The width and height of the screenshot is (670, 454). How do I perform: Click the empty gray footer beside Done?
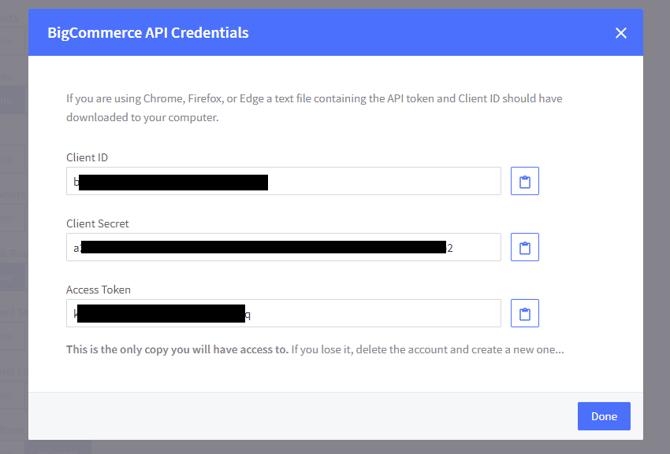pyautogui.click(x=300, y=416)
